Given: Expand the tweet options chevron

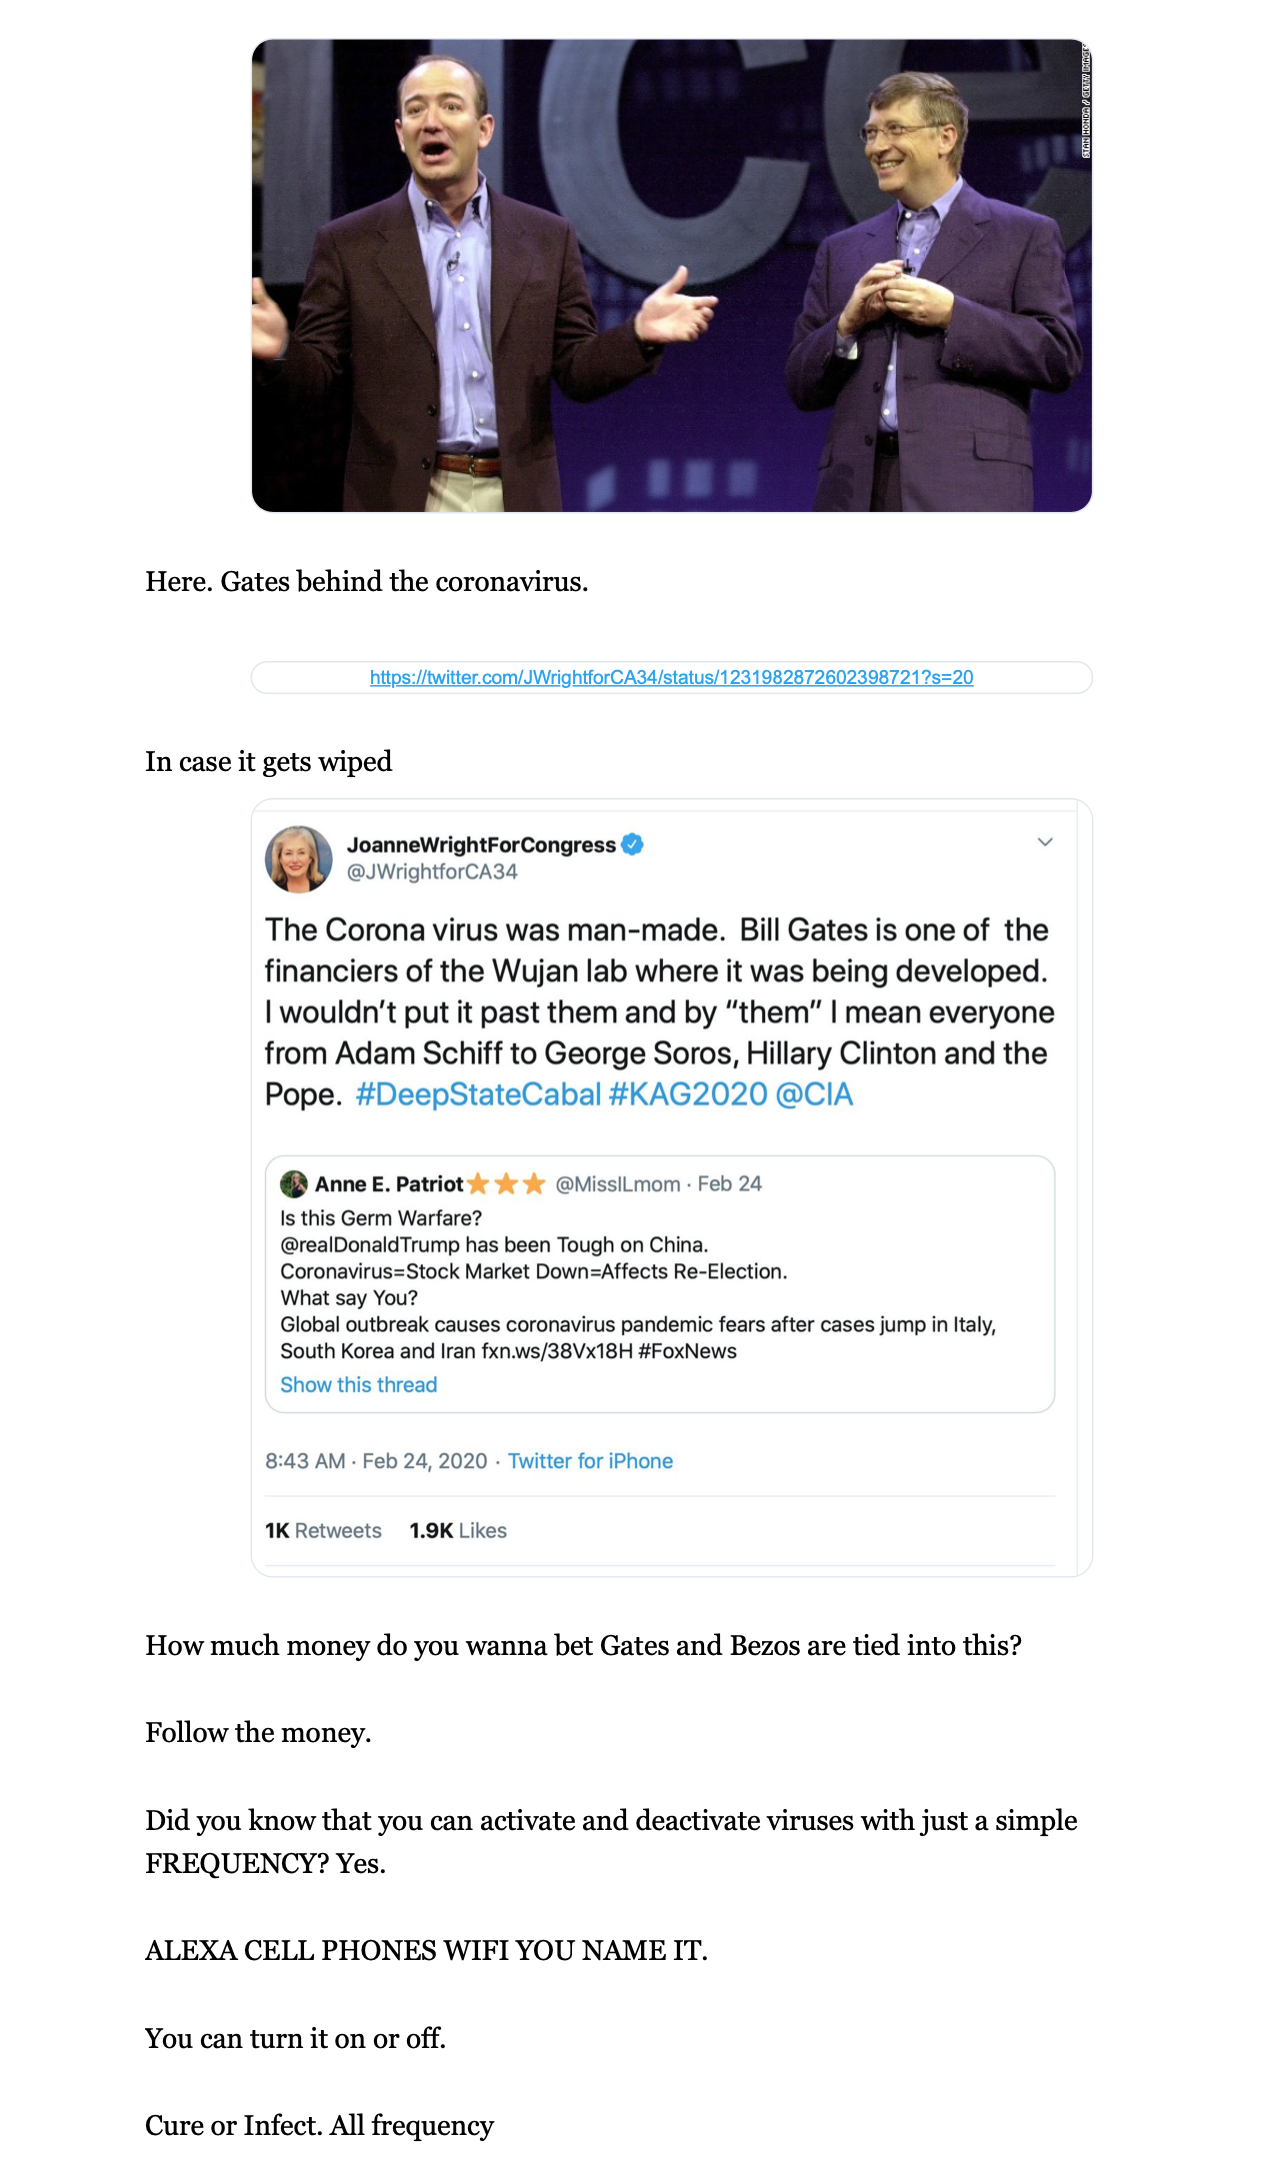Looking at the screenshot, I should [x=1045, y=842].
